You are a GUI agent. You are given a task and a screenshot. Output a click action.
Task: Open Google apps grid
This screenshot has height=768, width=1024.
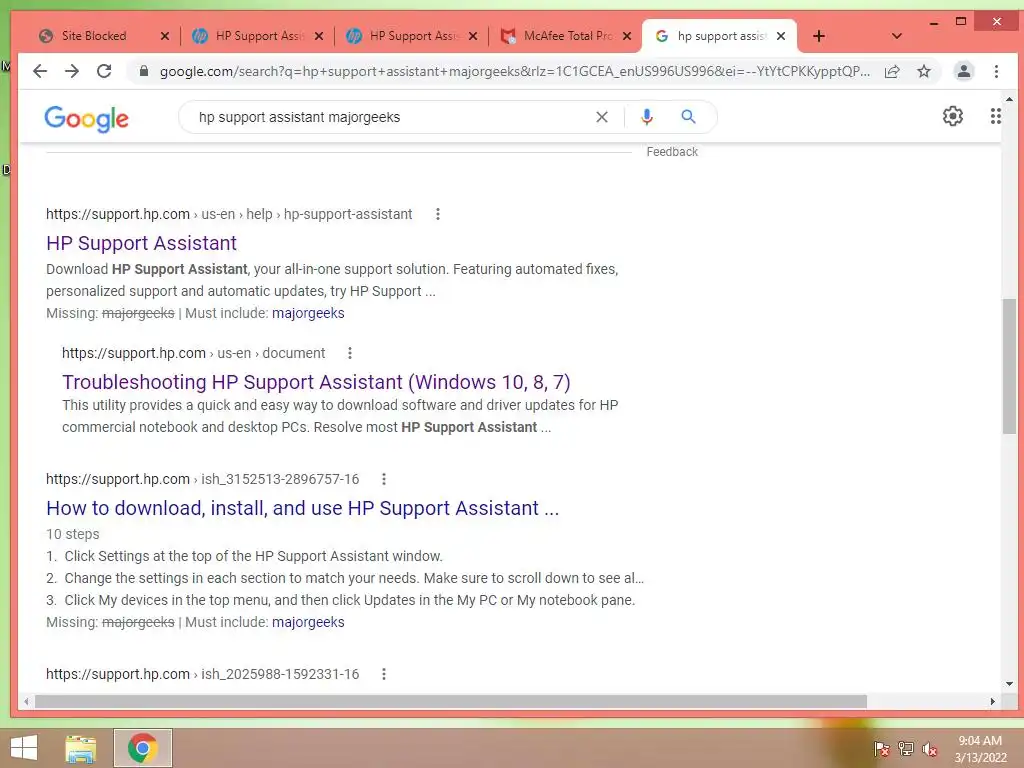[995, 116]
